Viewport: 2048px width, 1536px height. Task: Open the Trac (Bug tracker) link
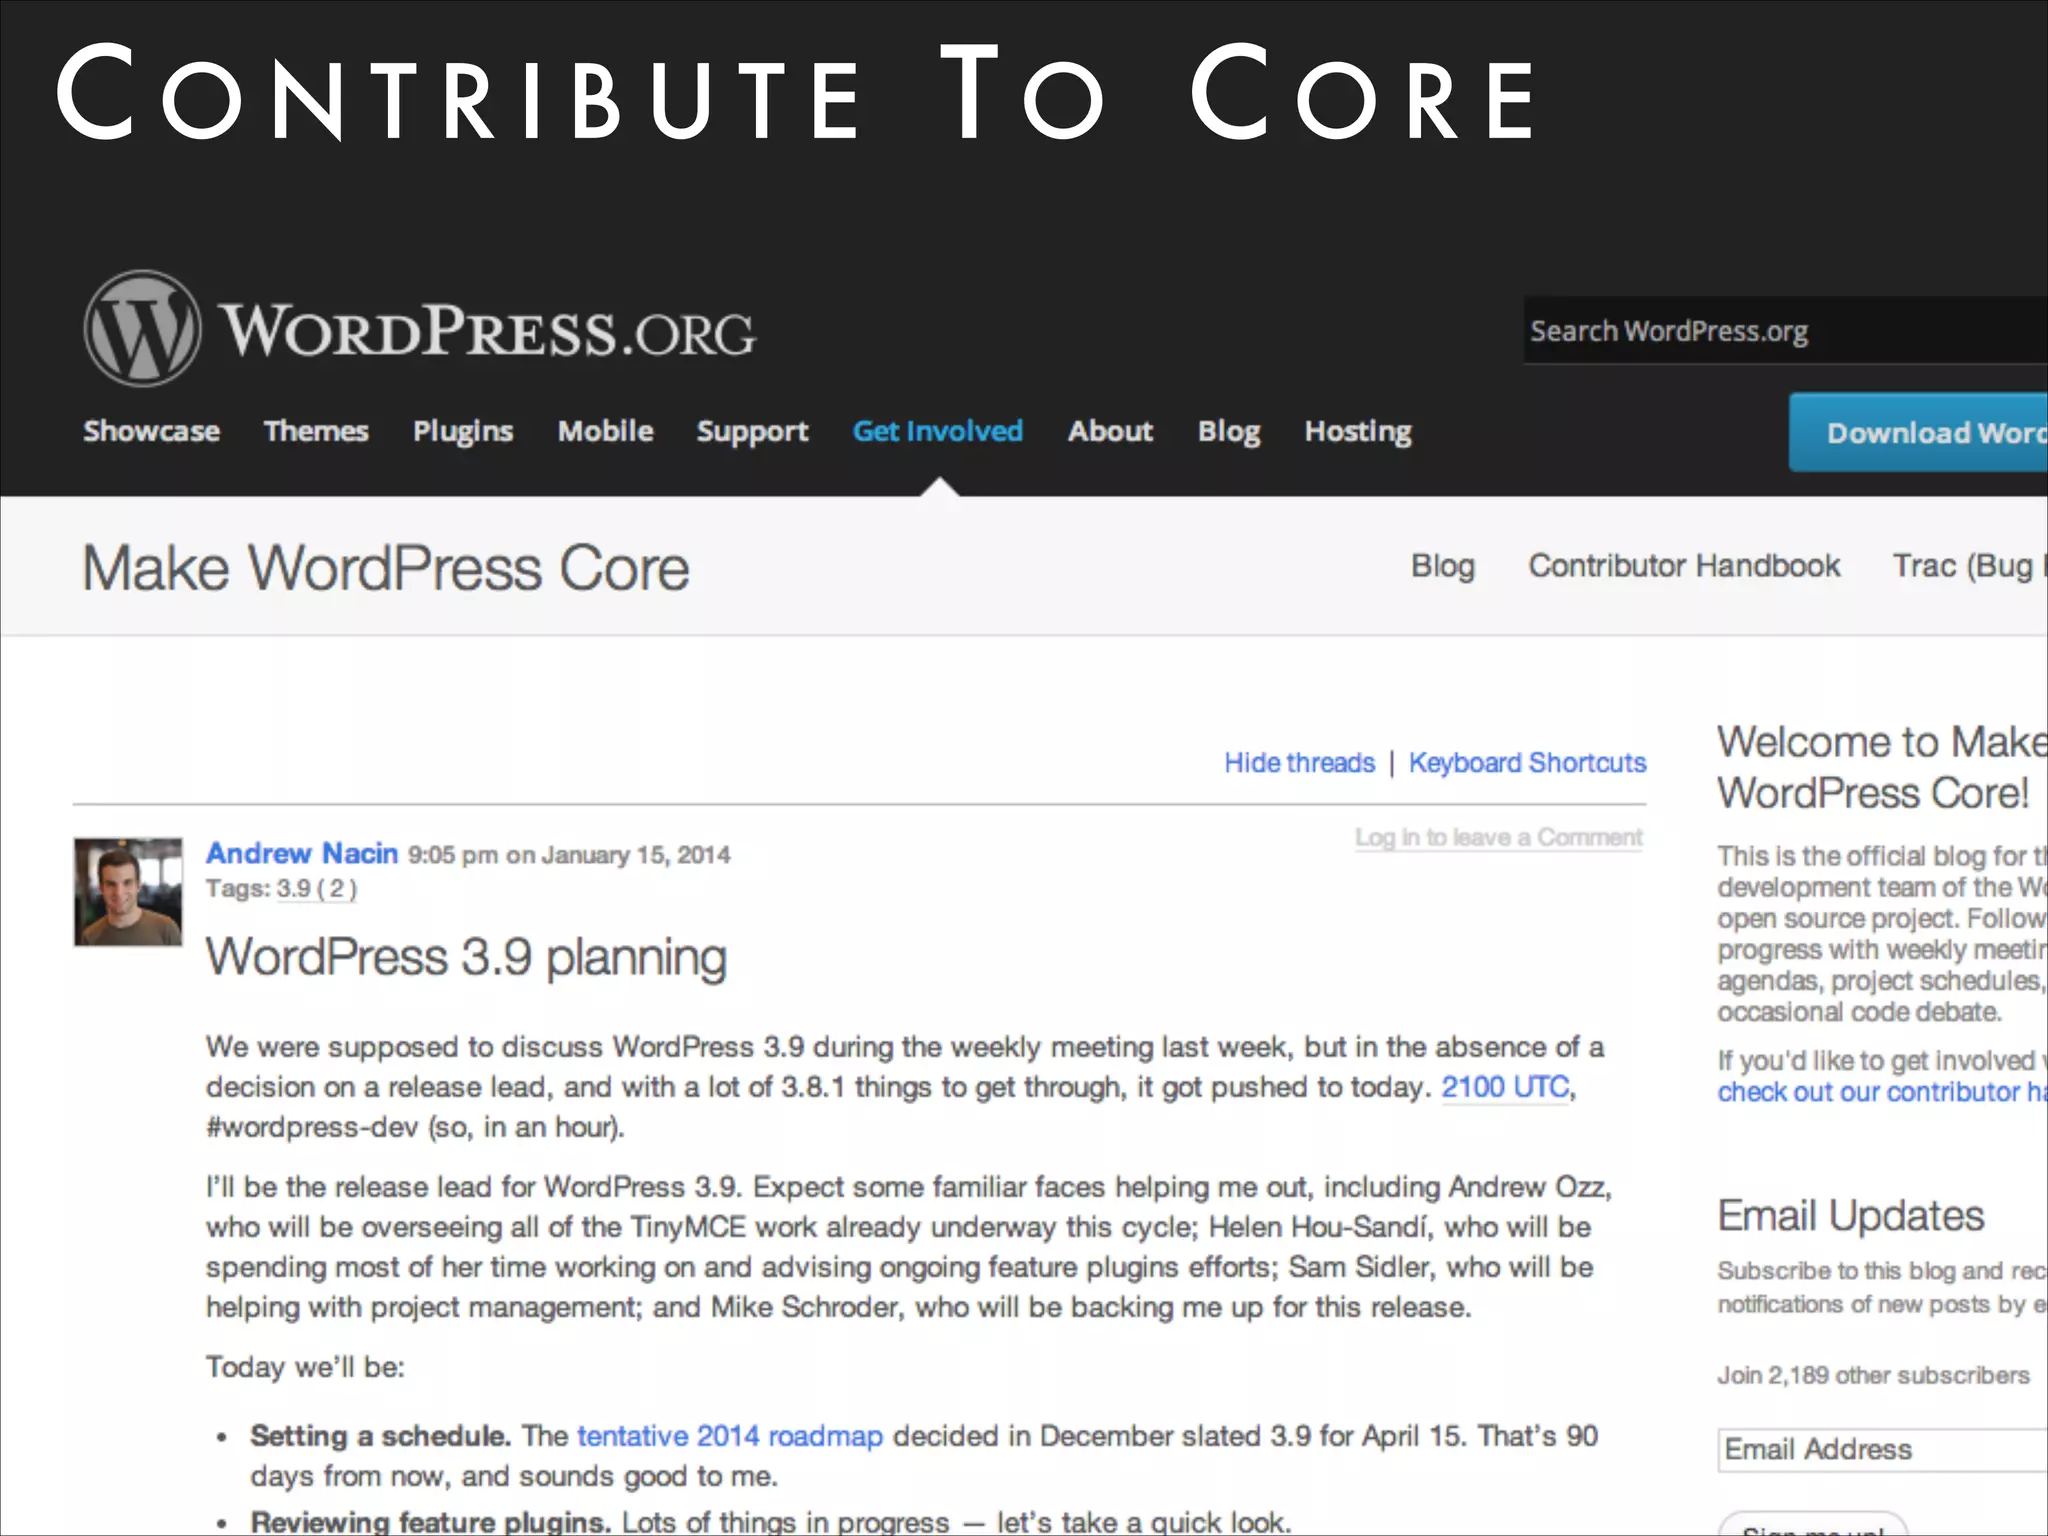pyautogui.click(x=1969, y=566)
